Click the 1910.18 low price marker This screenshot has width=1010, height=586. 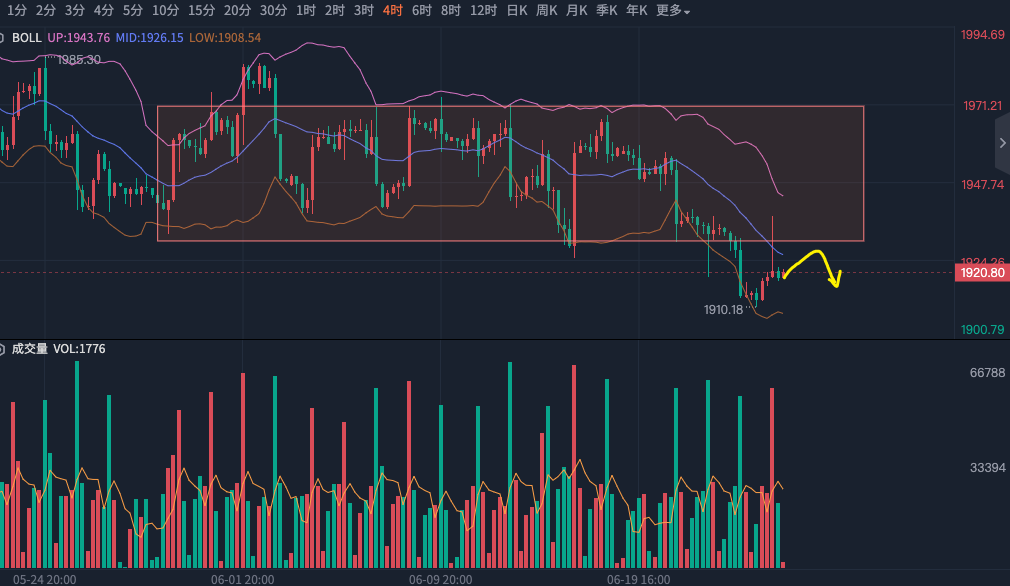pos(724,310)
